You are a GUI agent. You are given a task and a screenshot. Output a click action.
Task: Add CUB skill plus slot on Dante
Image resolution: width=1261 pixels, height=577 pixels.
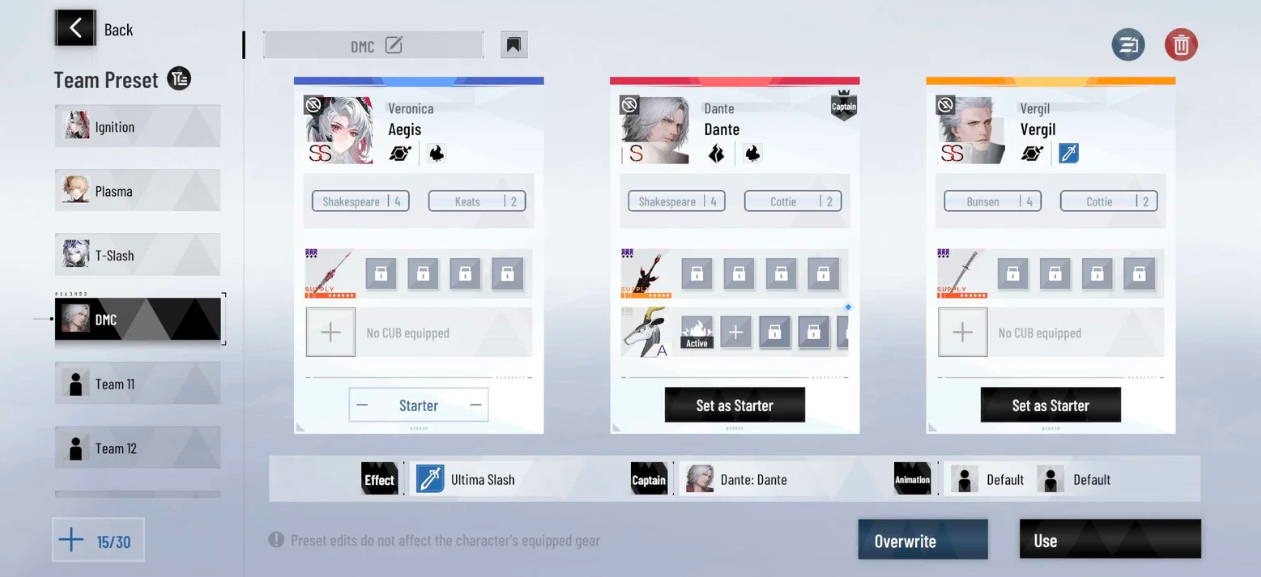pos(736,333)
